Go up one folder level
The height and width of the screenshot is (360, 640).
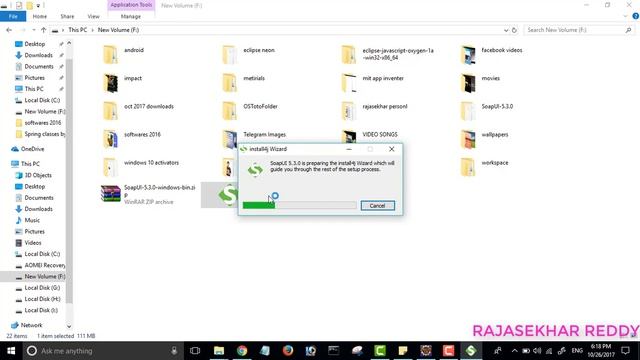coord(43,30)
